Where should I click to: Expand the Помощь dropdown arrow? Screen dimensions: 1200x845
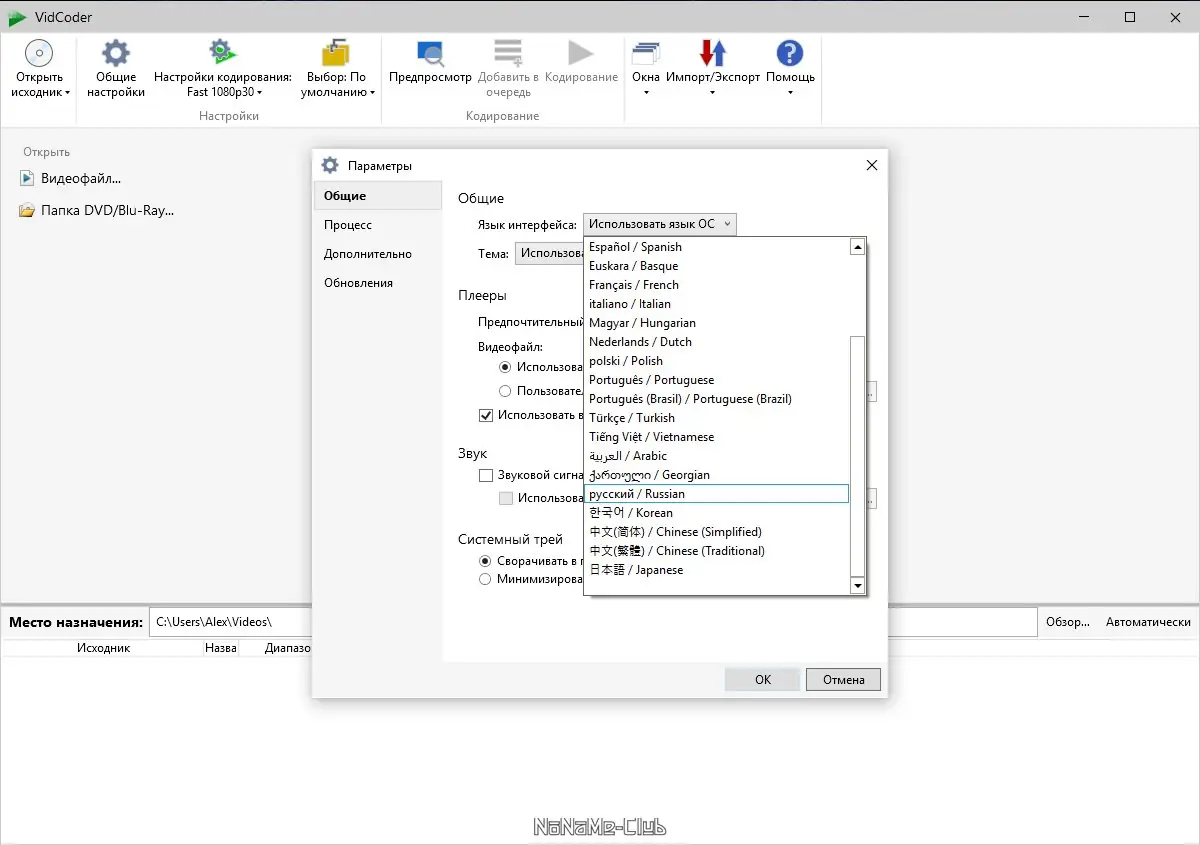(x=790, y=93)
